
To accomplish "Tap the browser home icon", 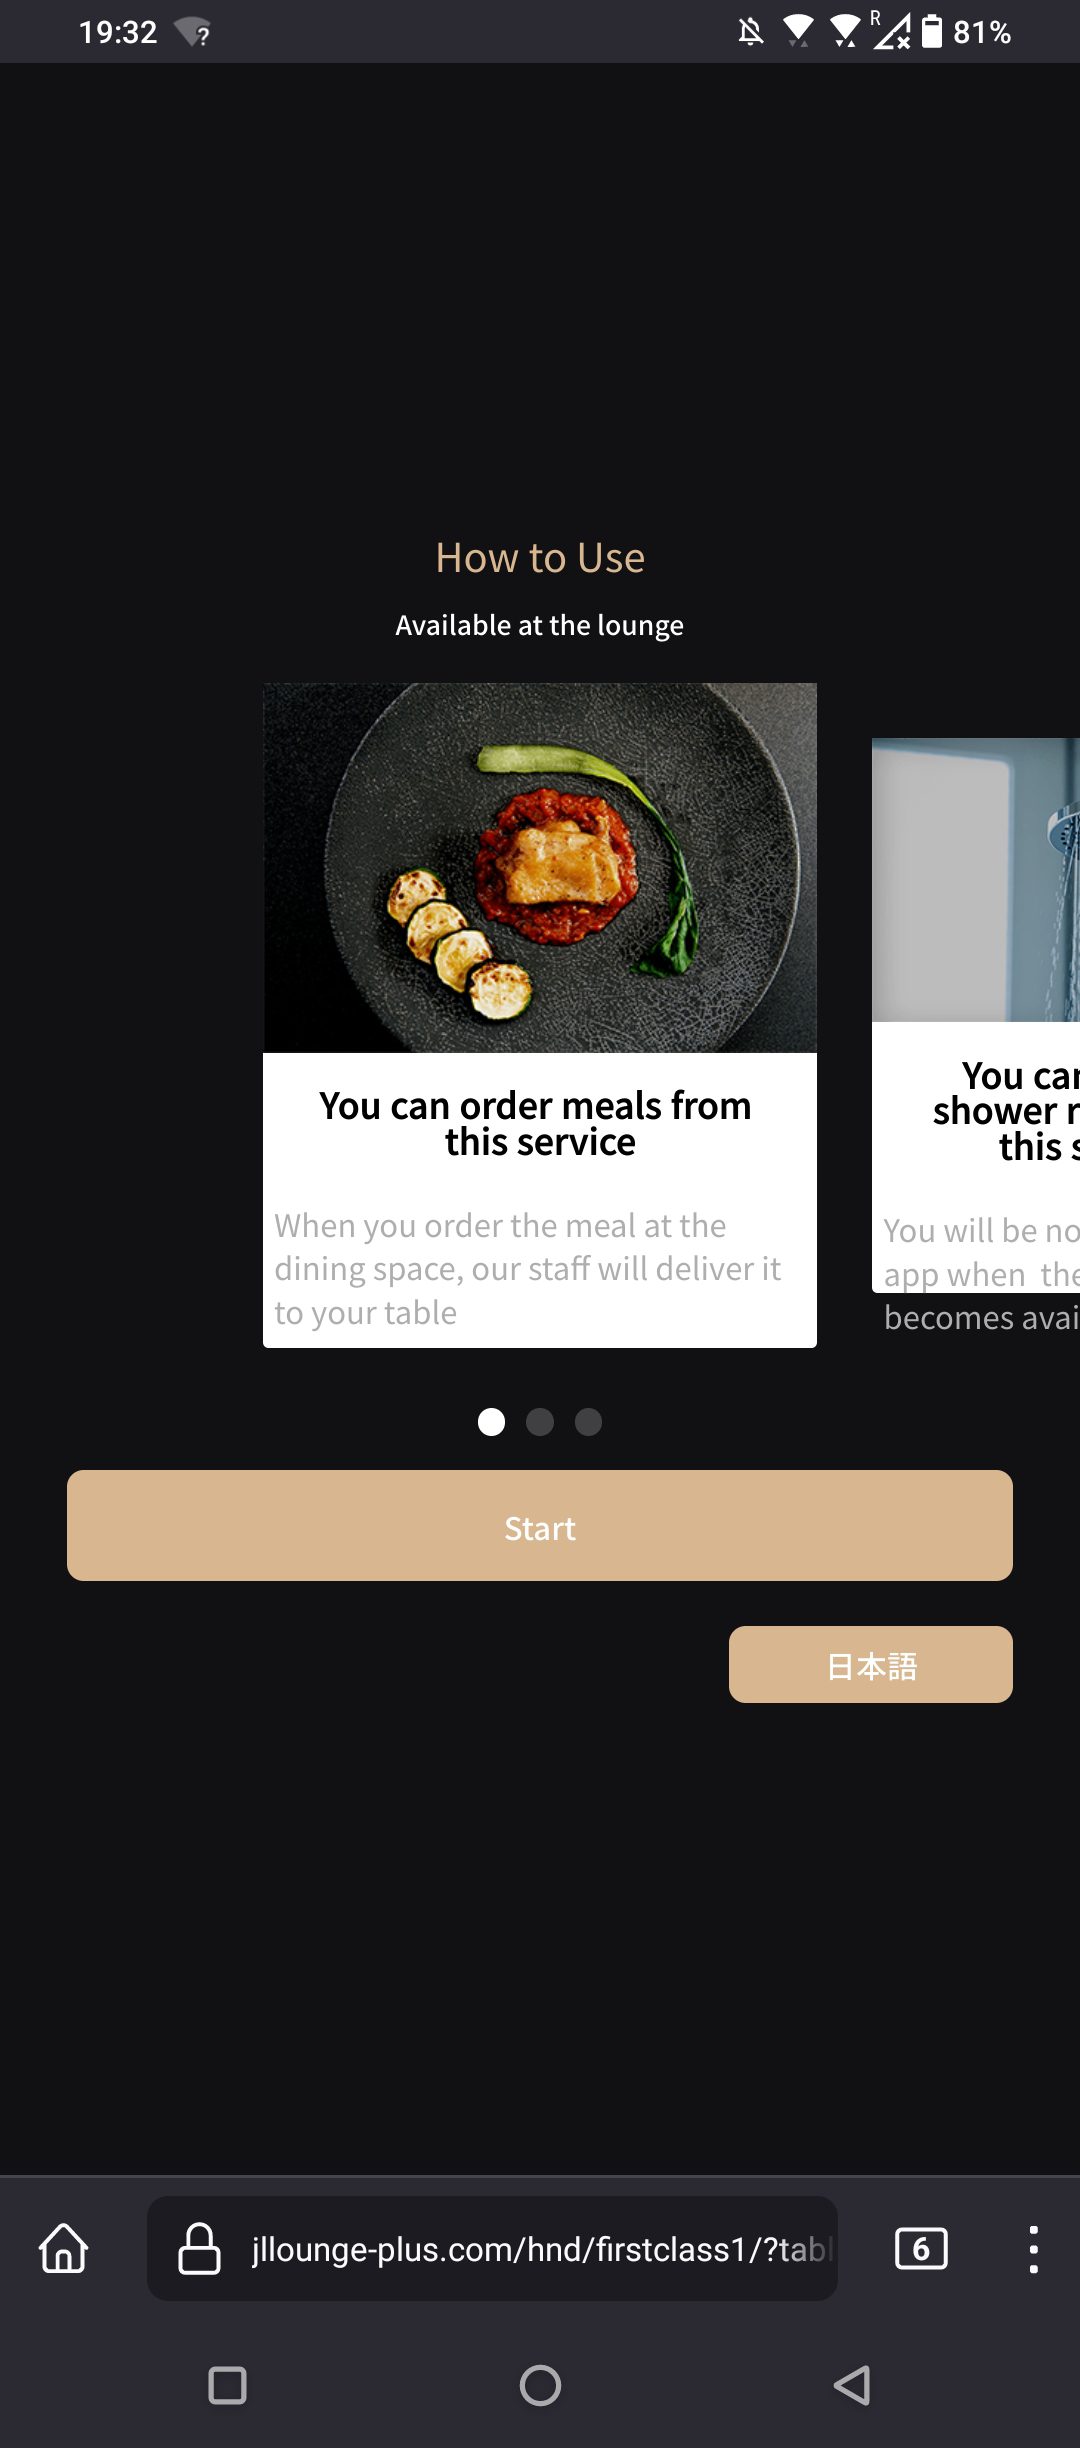I will (x=64, y=2248).
